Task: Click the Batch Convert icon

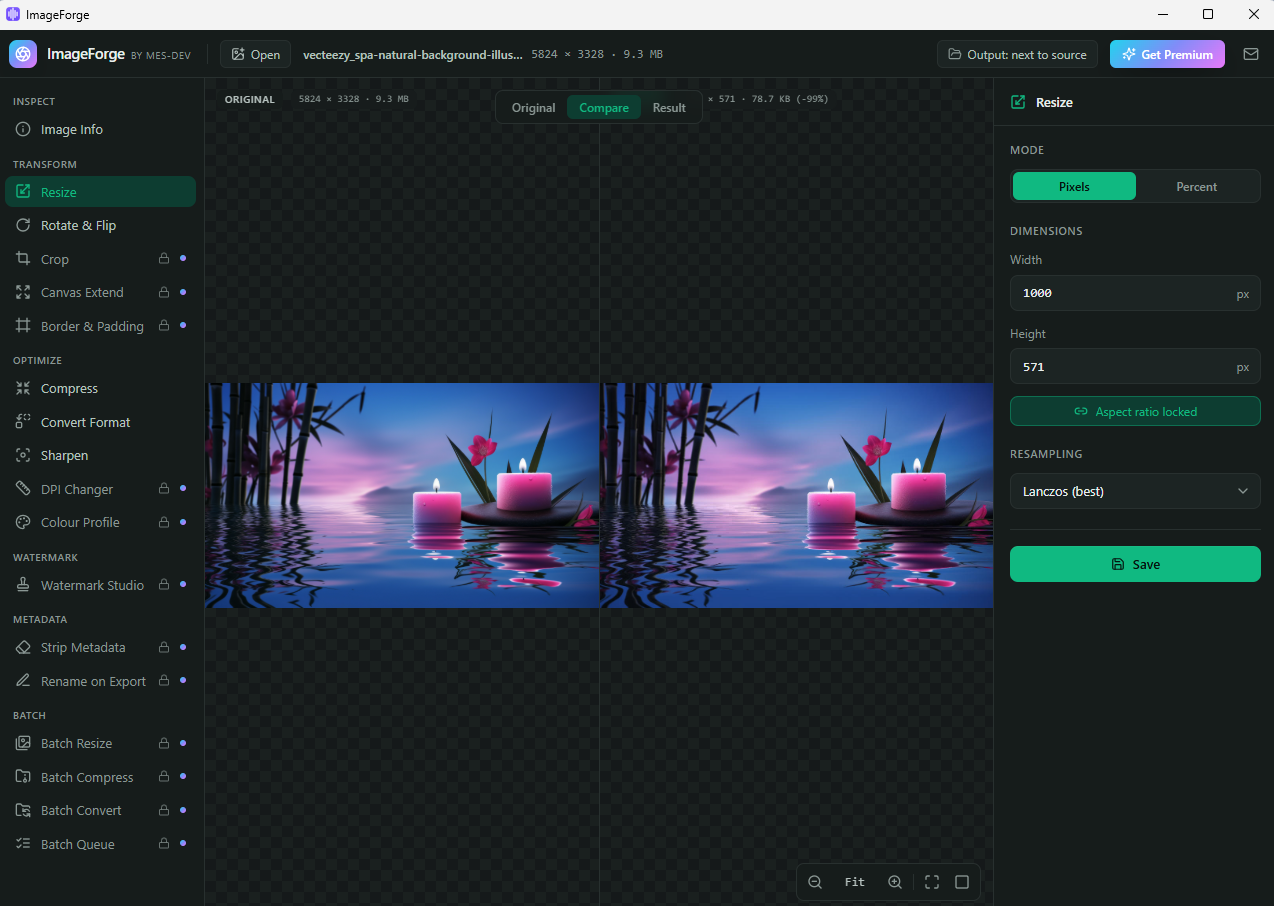Action: tap(23, 811)
